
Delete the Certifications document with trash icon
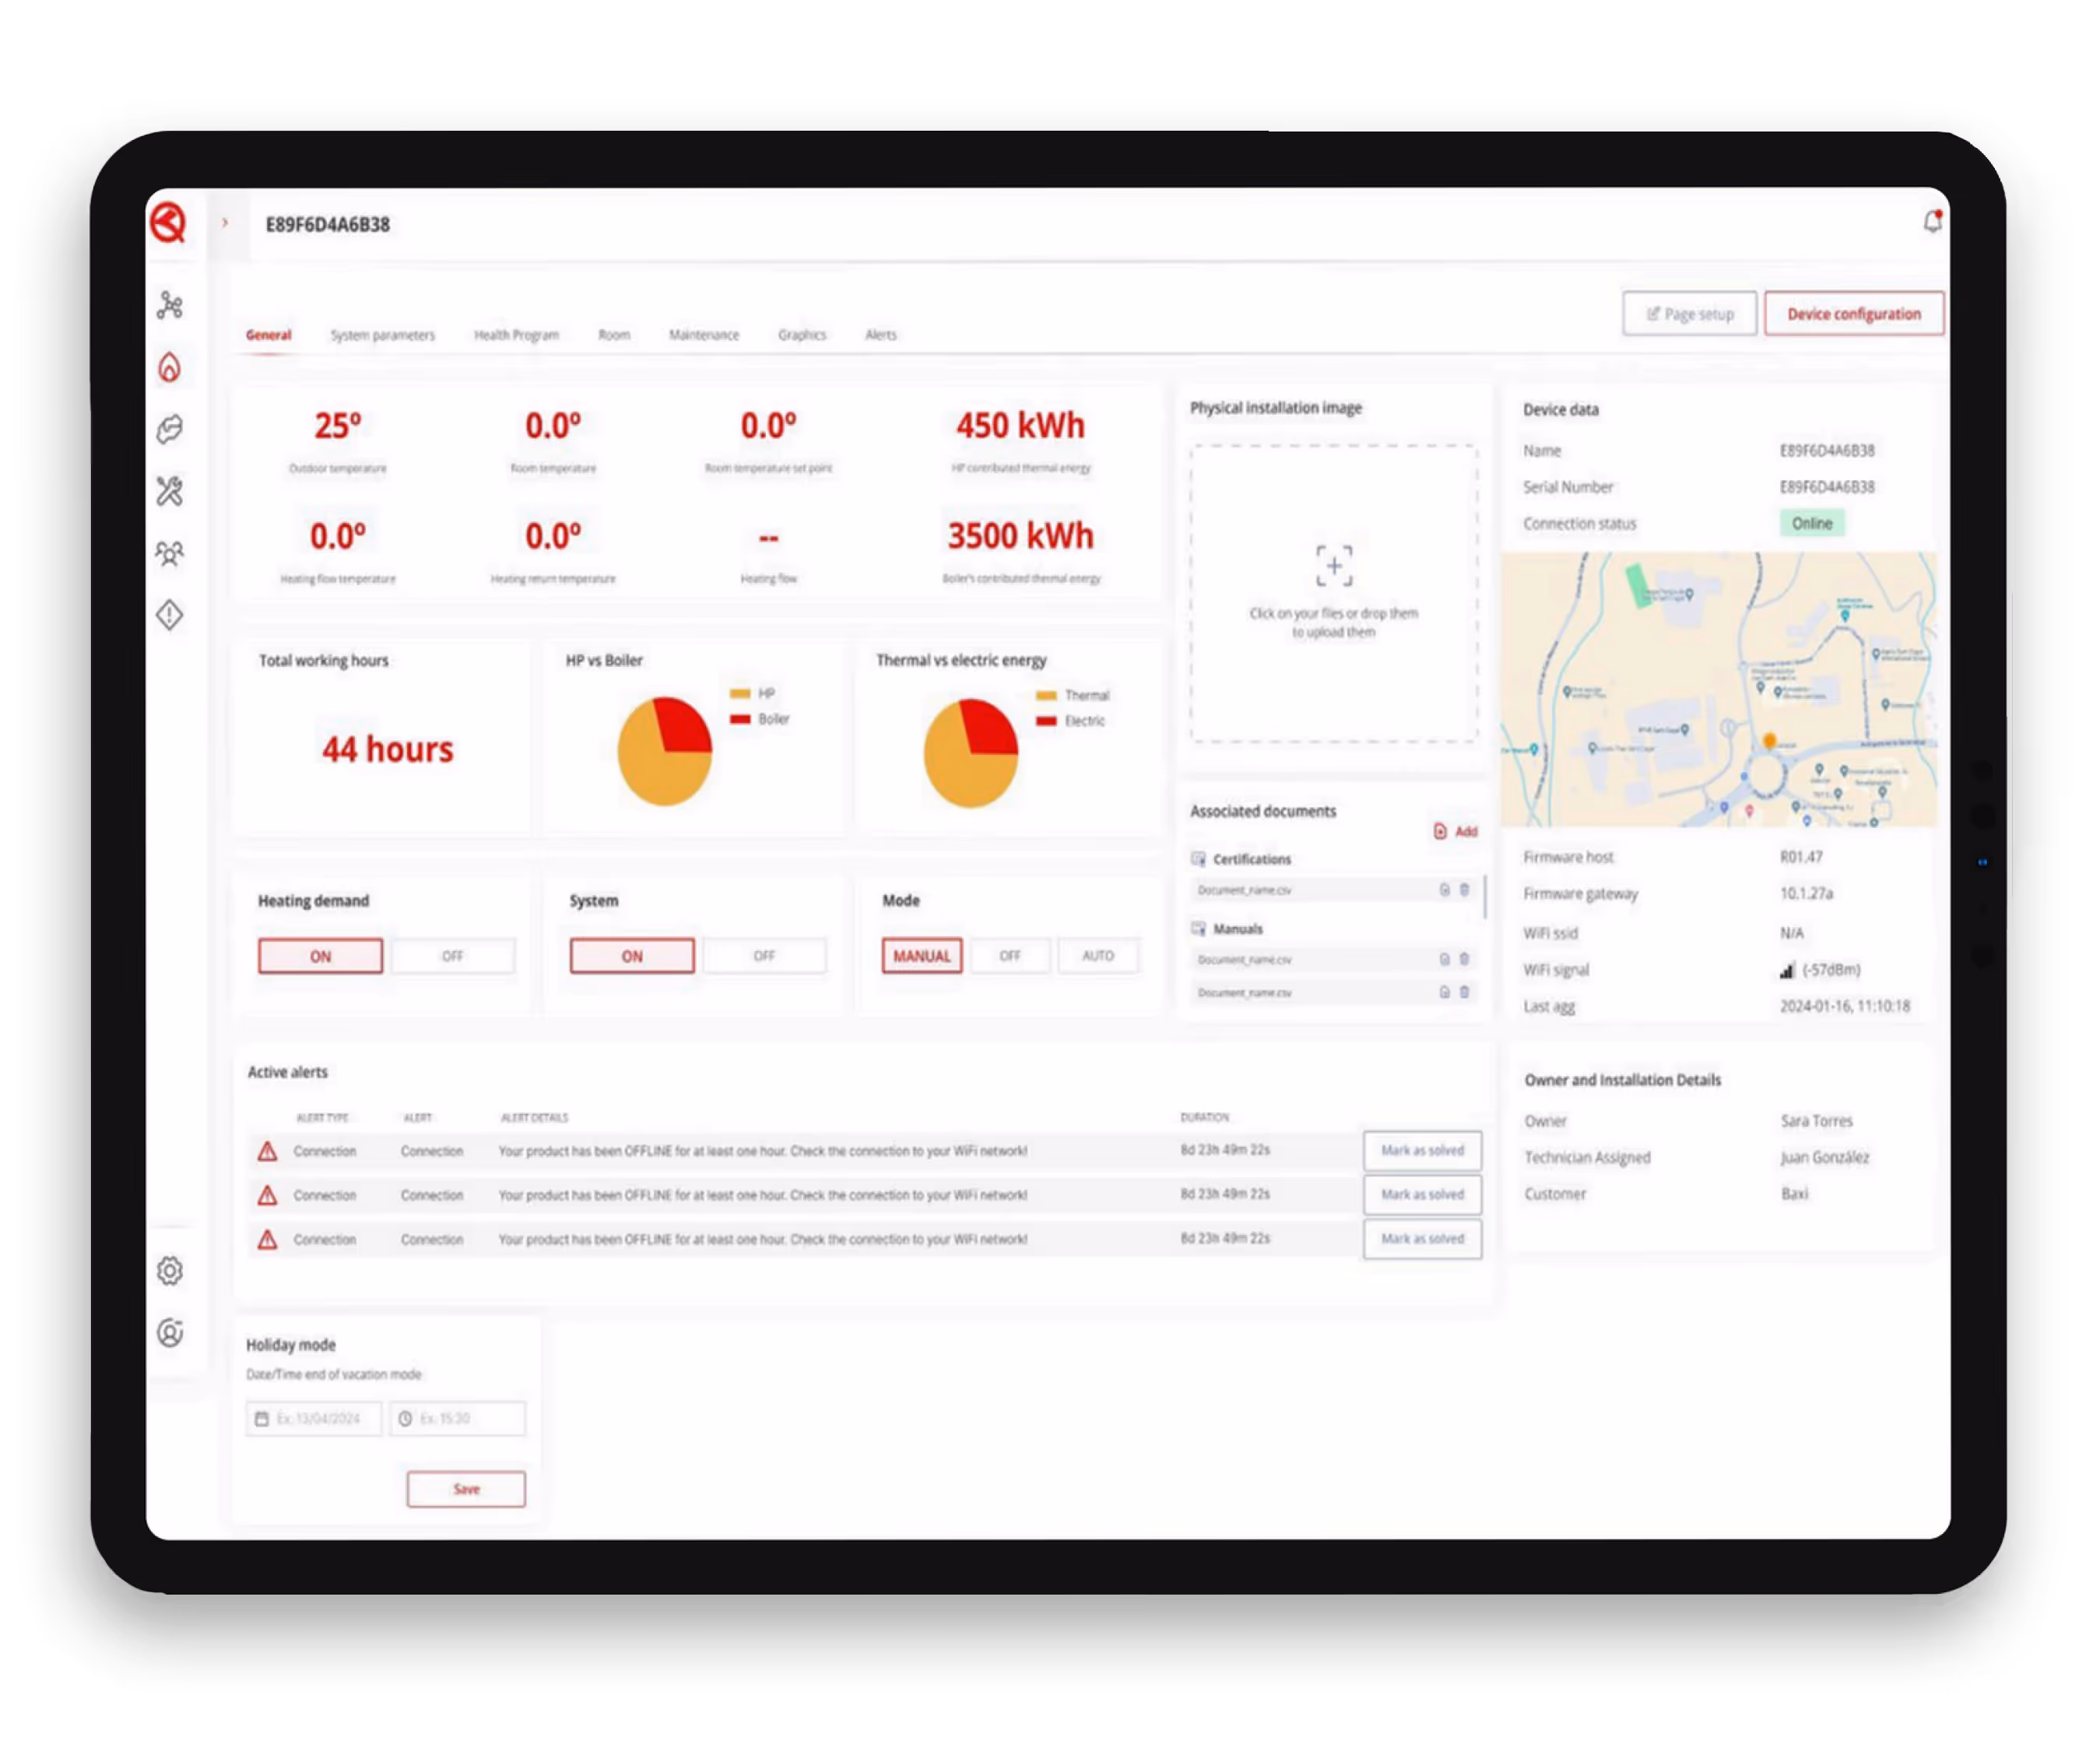[1464, 890]
